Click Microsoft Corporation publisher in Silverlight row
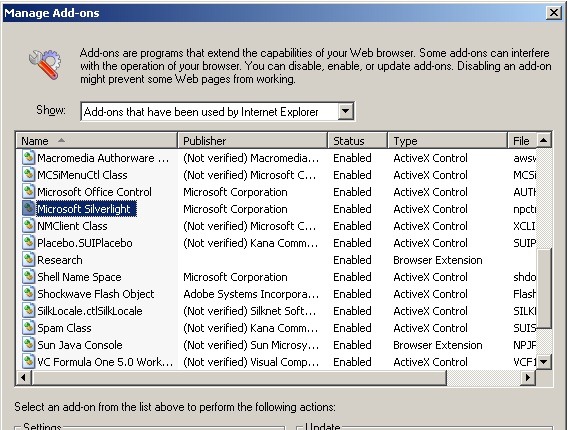Screen dimensions: 568x430 [x=235, y=209]
